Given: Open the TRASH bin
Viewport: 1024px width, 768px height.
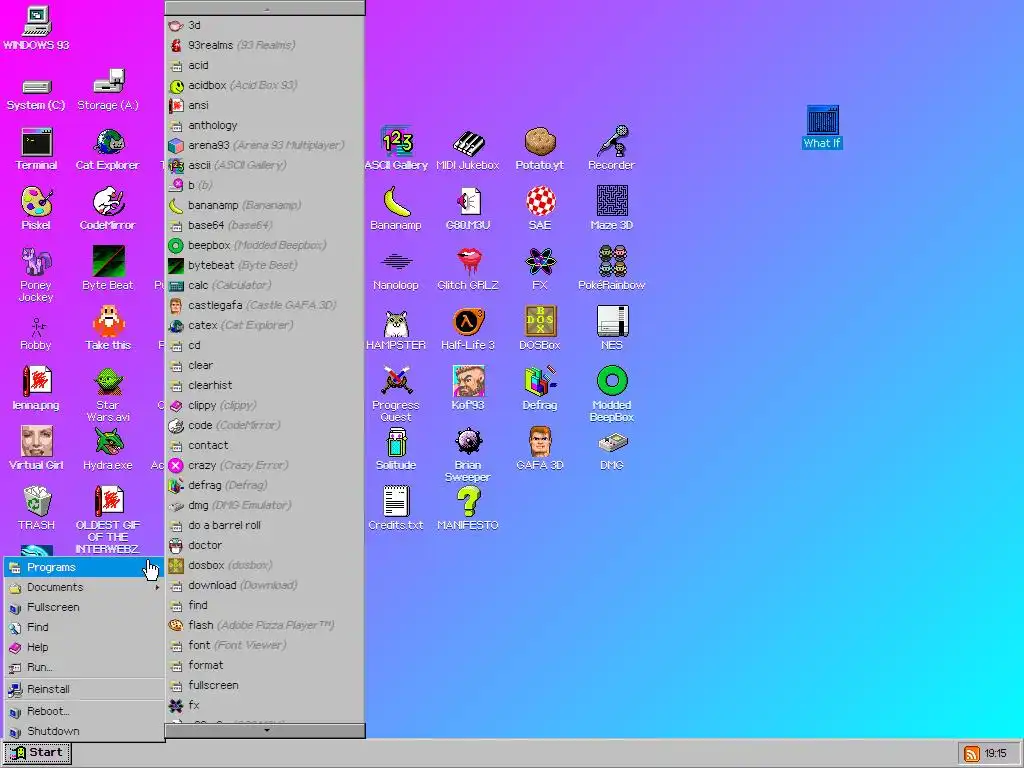Looking at the screenshot, I should [x=36, y=508].
